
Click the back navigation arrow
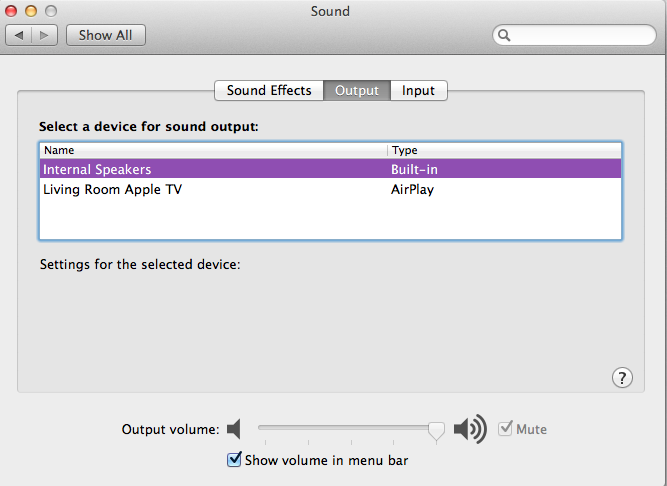click(x=20, y=35)
